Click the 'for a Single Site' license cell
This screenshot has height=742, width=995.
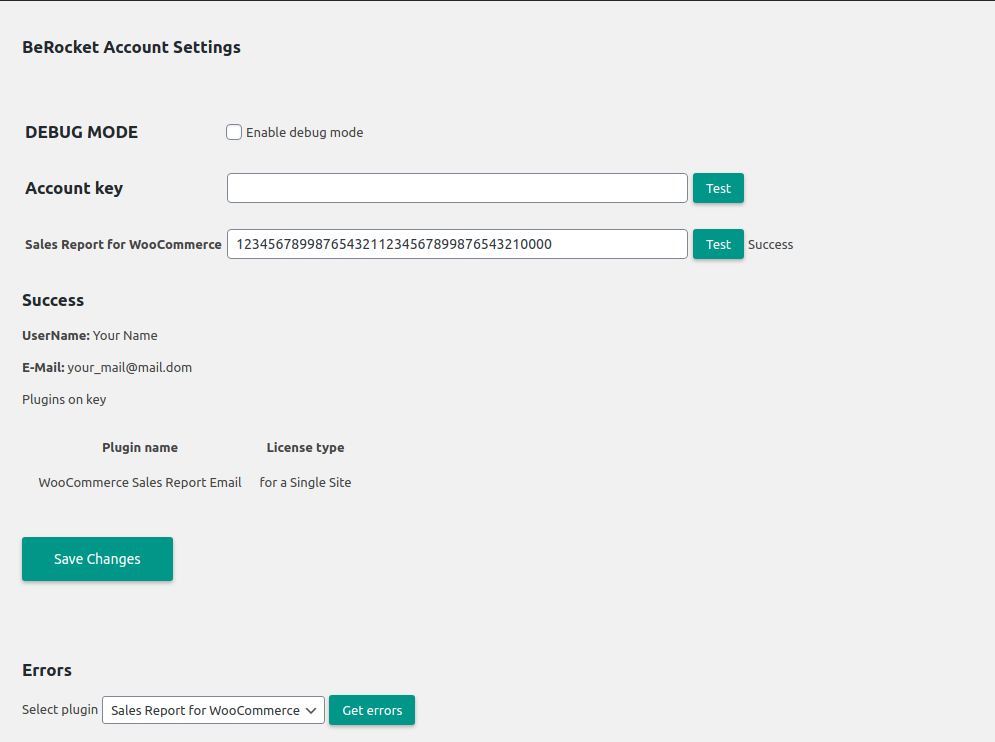tap(305, 482)
